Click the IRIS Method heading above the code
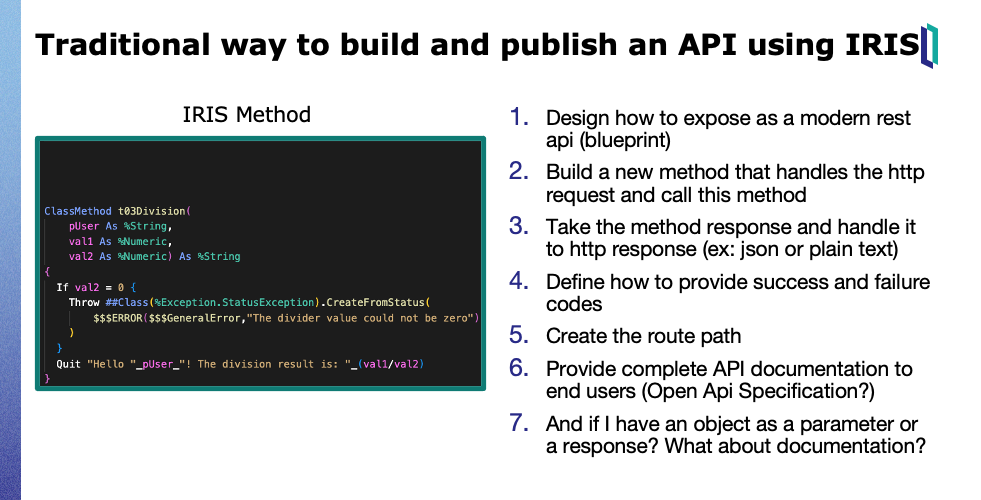Viewport: 981px width, 500px height. coord(246,114)
